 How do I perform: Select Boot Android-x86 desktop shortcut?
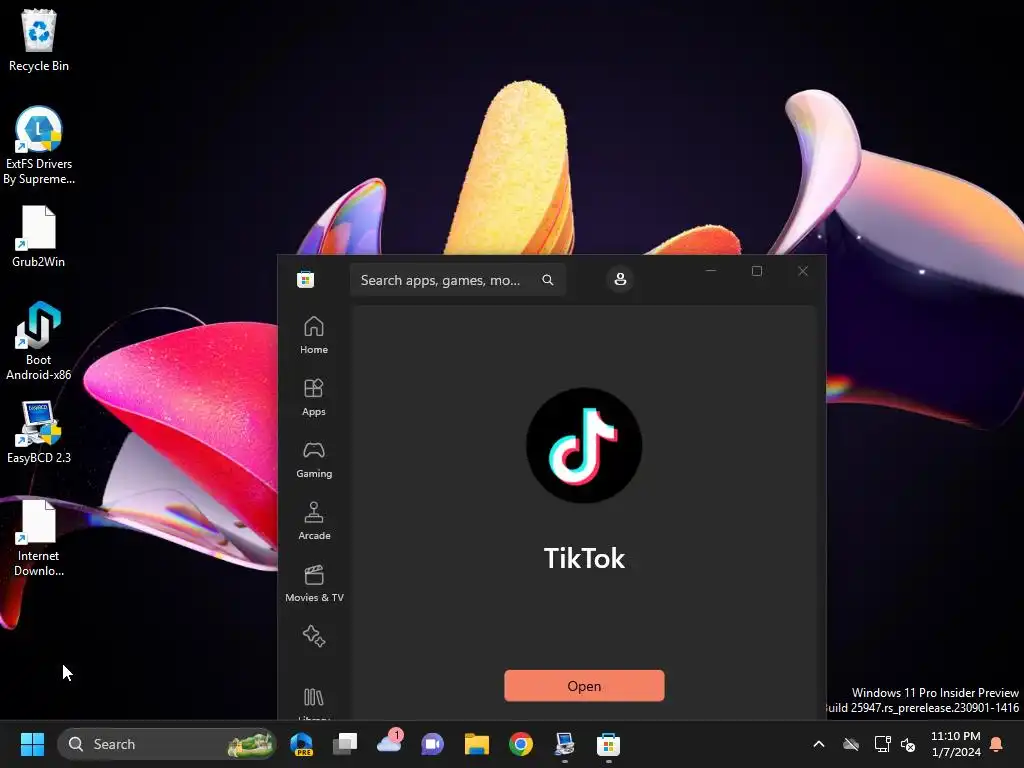(39, 341)
